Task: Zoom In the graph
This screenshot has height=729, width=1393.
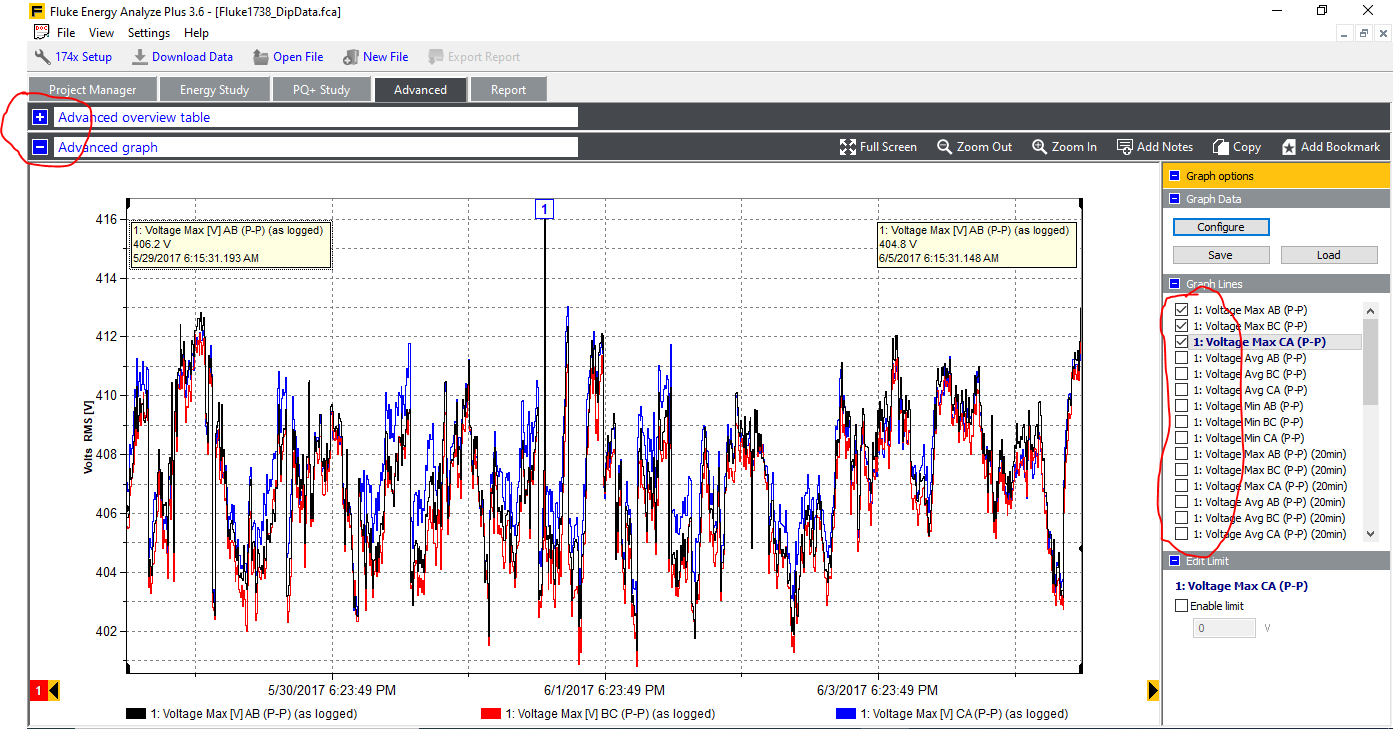Action: pos(1064,147)
